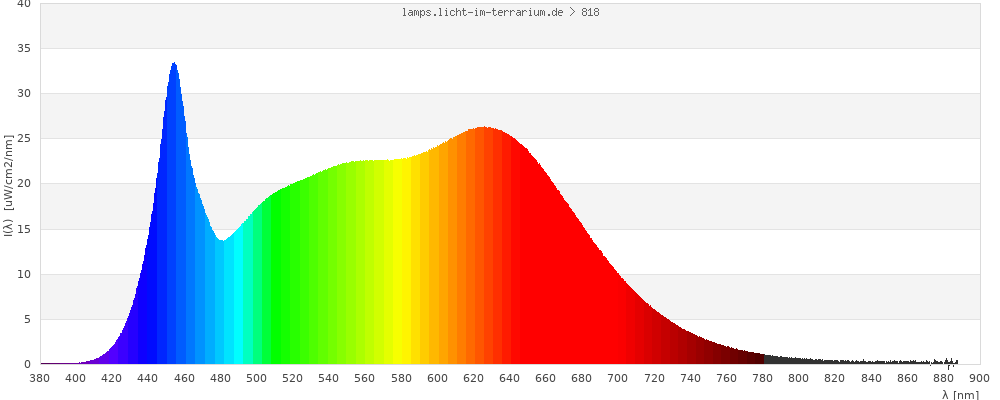
Task: Click the 0 tick label on the y-axis
Action: 27,364
